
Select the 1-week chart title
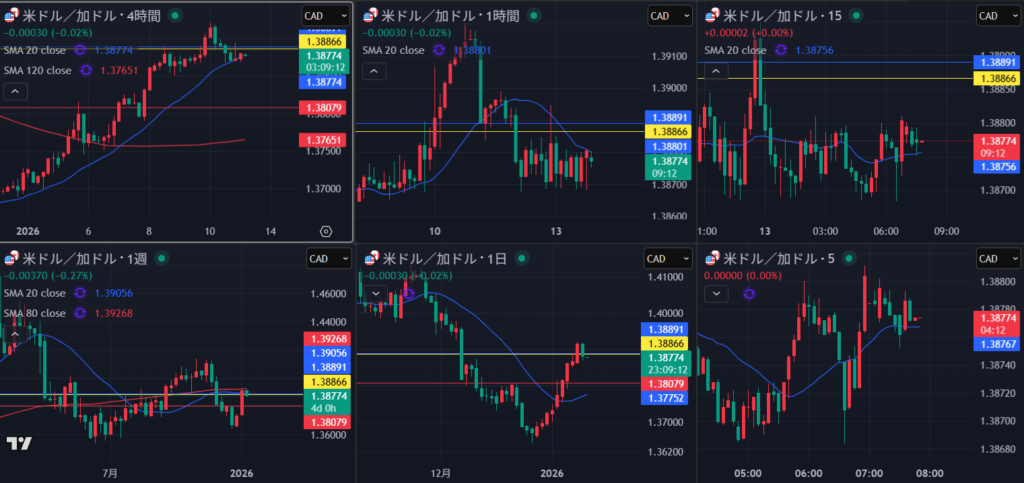pos(84,258)
